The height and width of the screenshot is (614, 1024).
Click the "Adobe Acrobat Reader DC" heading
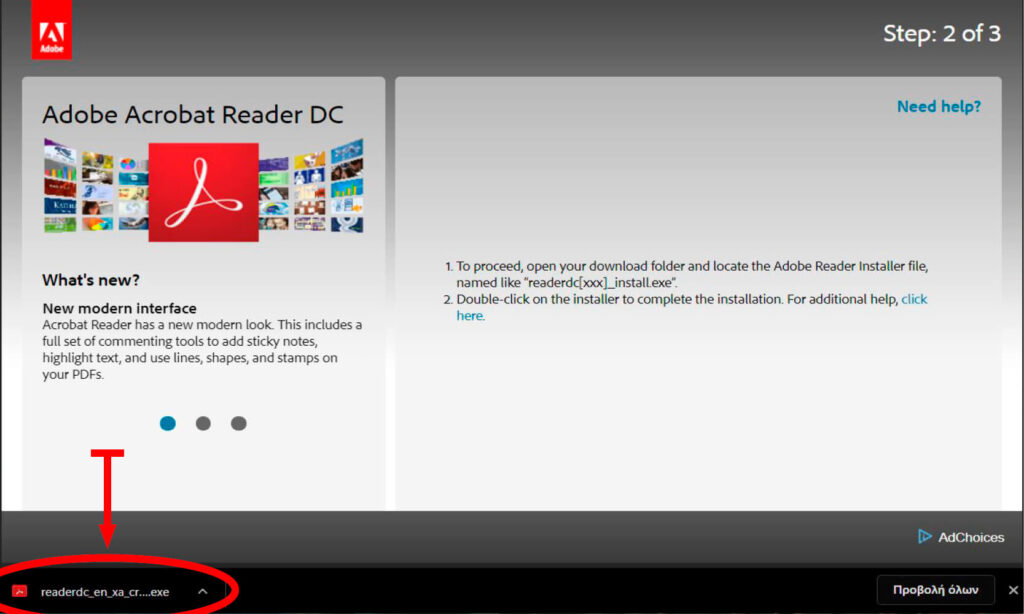coord(192,115)
